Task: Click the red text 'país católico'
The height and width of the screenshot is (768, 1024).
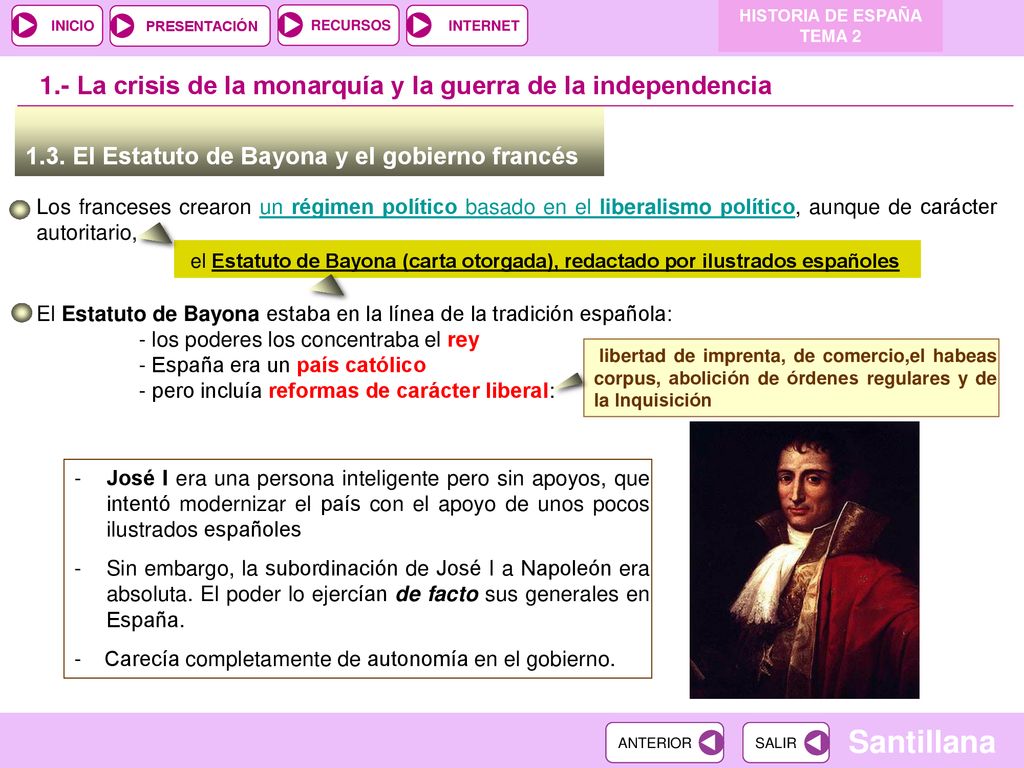Action: point(361,365)
